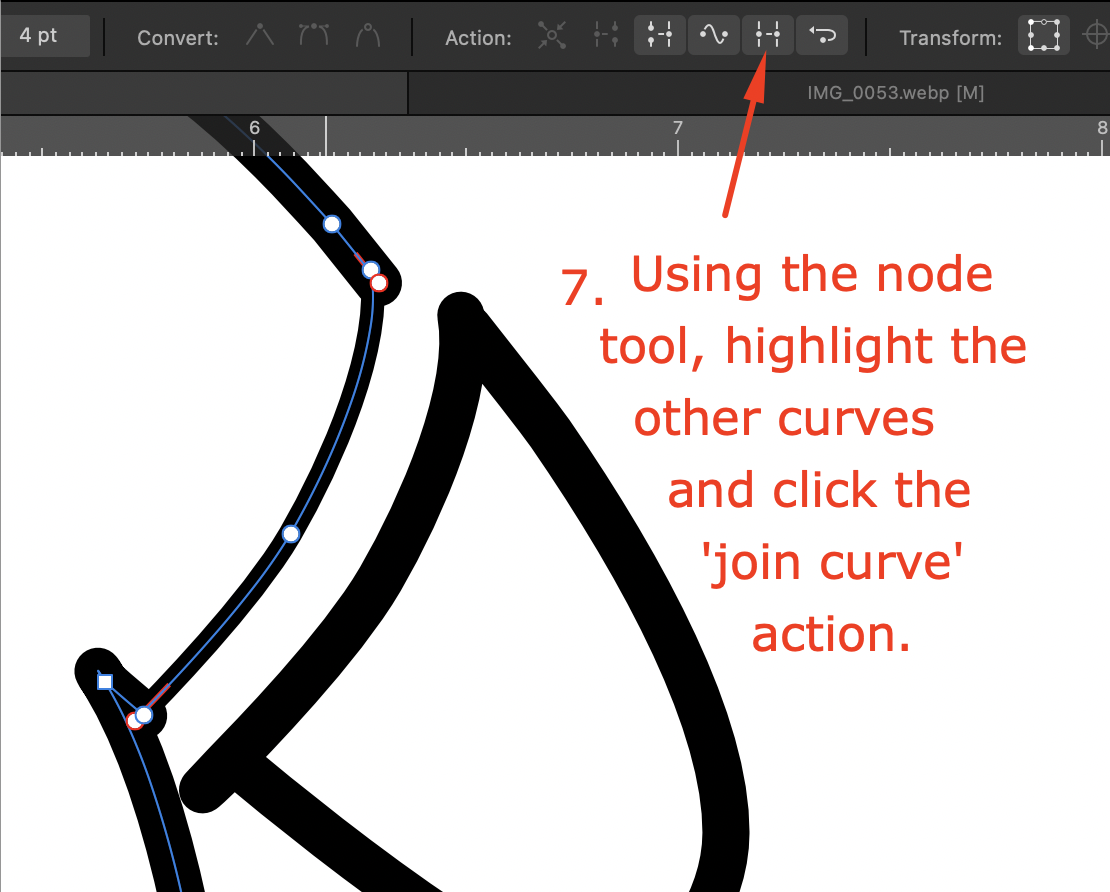Click the middle node of the left curve

291,535
